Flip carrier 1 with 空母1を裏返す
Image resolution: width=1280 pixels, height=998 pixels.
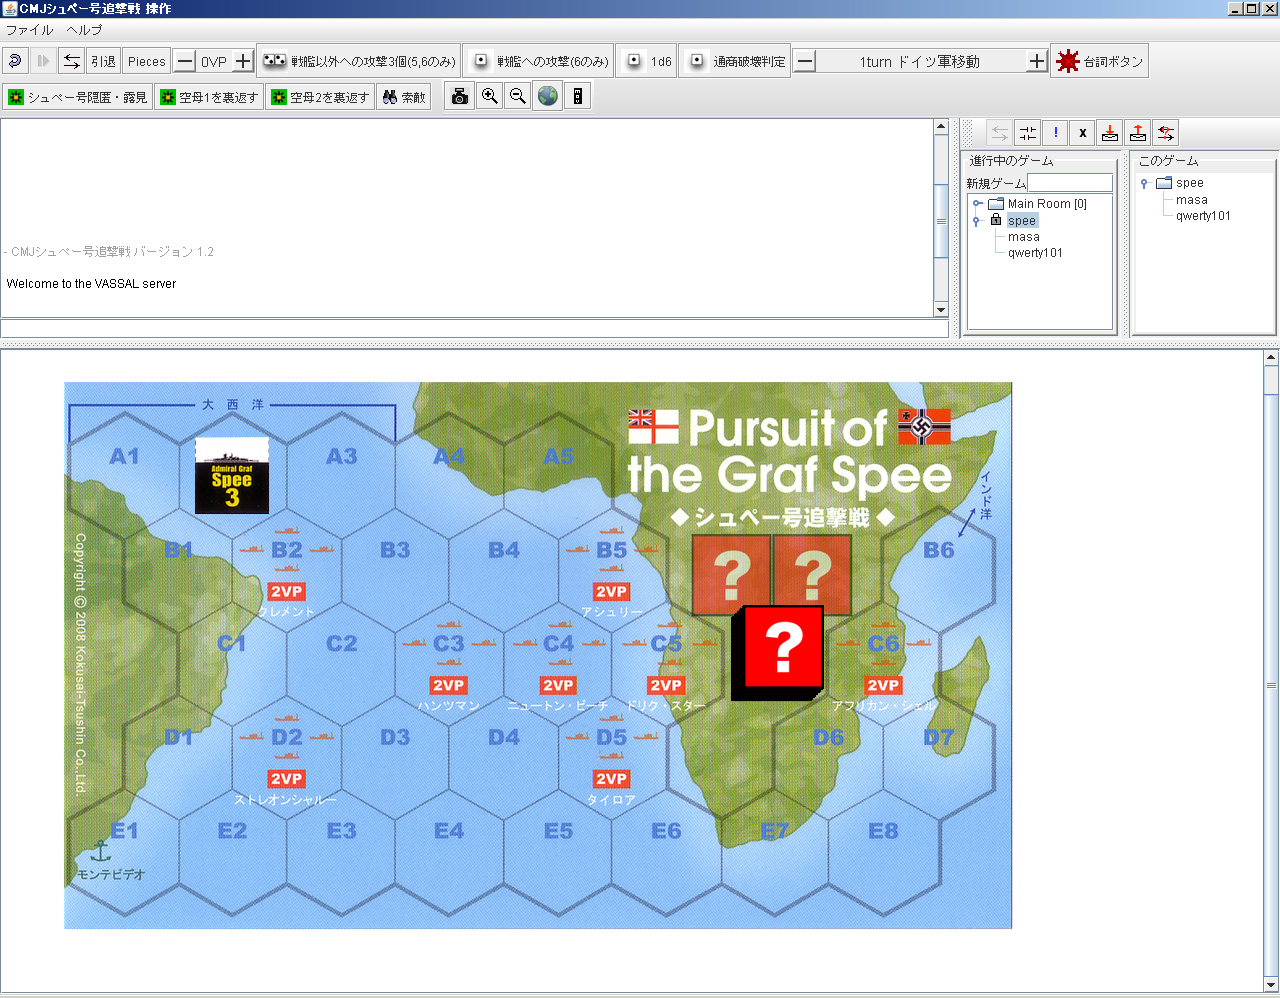point(209,97)
